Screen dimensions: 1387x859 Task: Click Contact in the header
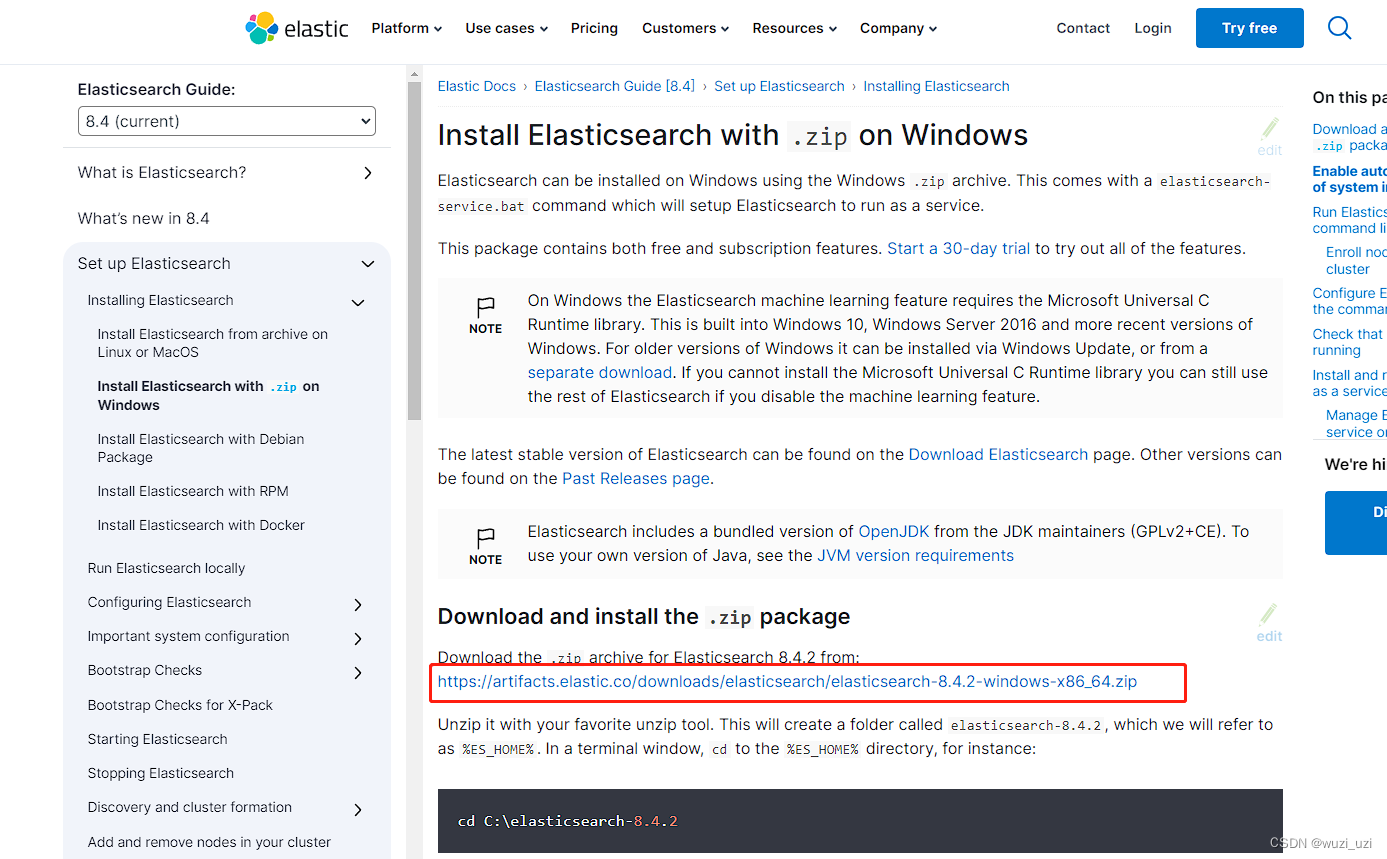(x=1083, y=28)
